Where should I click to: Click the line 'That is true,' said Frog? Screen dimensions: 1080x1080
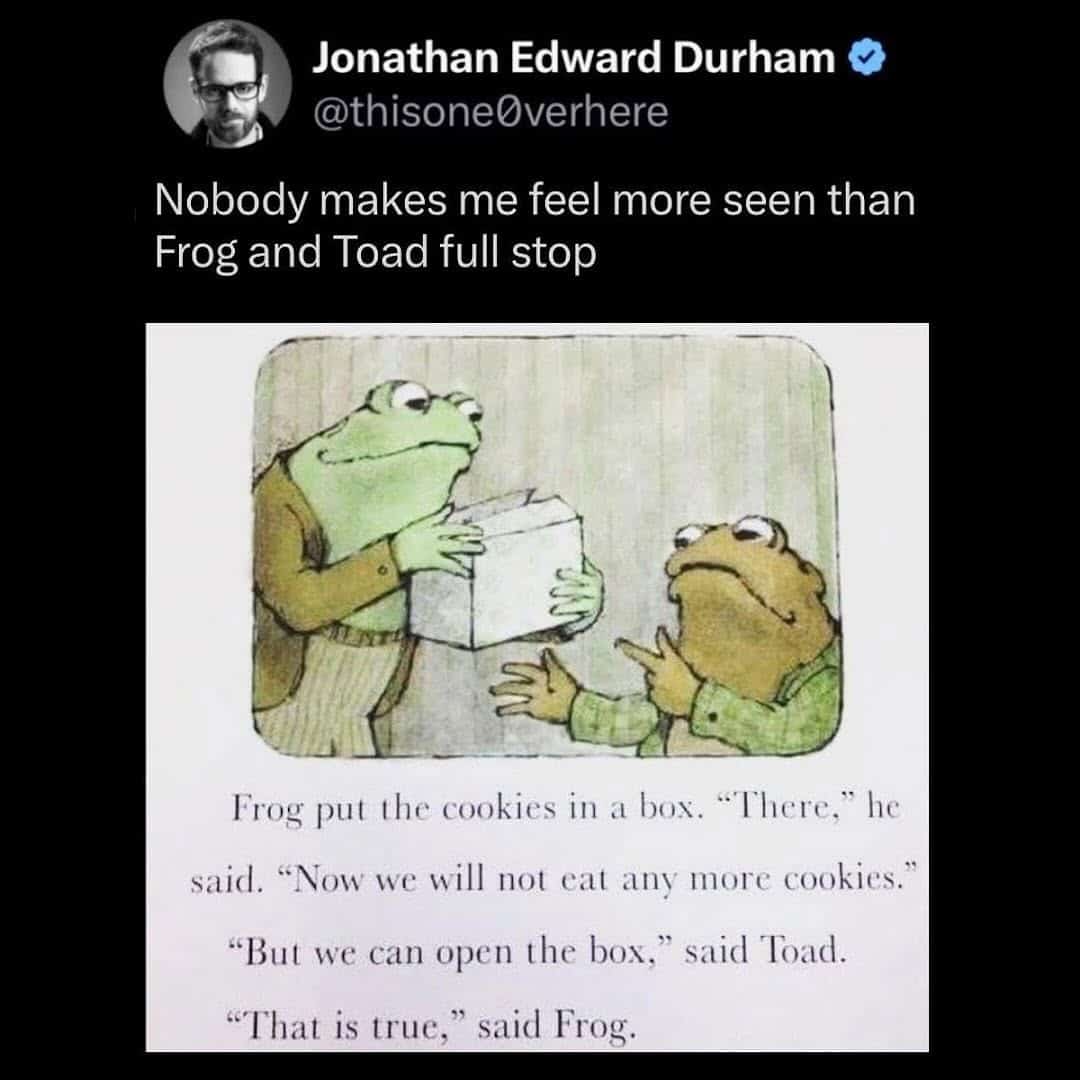[x=431, y=1025]
